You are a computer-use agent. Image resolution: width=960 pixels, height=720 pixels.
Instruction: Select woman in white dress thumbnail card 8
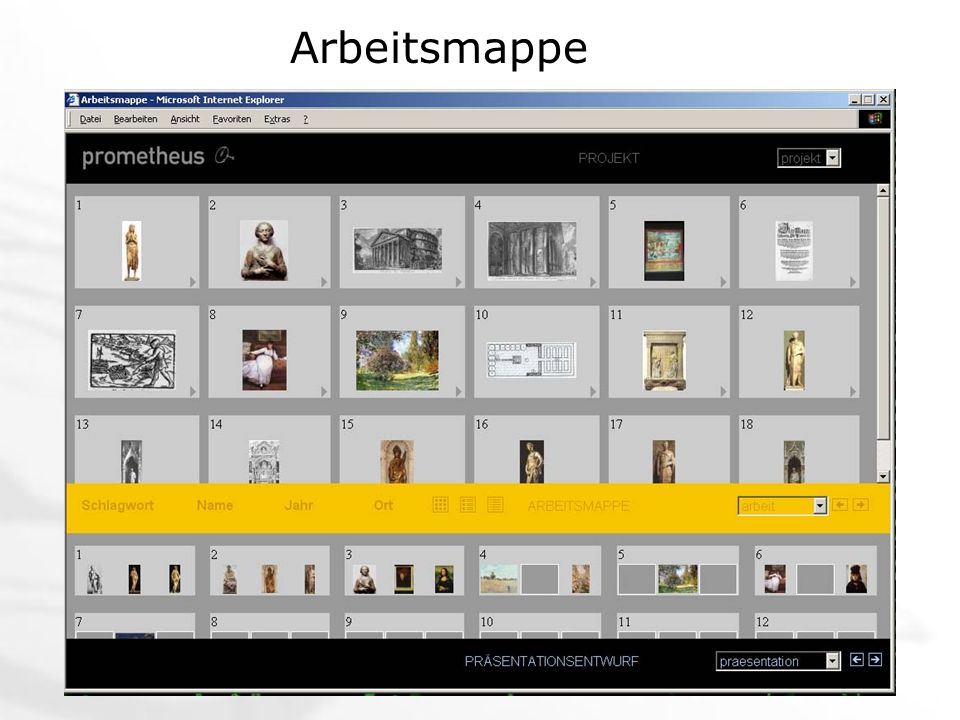point(264,360)
